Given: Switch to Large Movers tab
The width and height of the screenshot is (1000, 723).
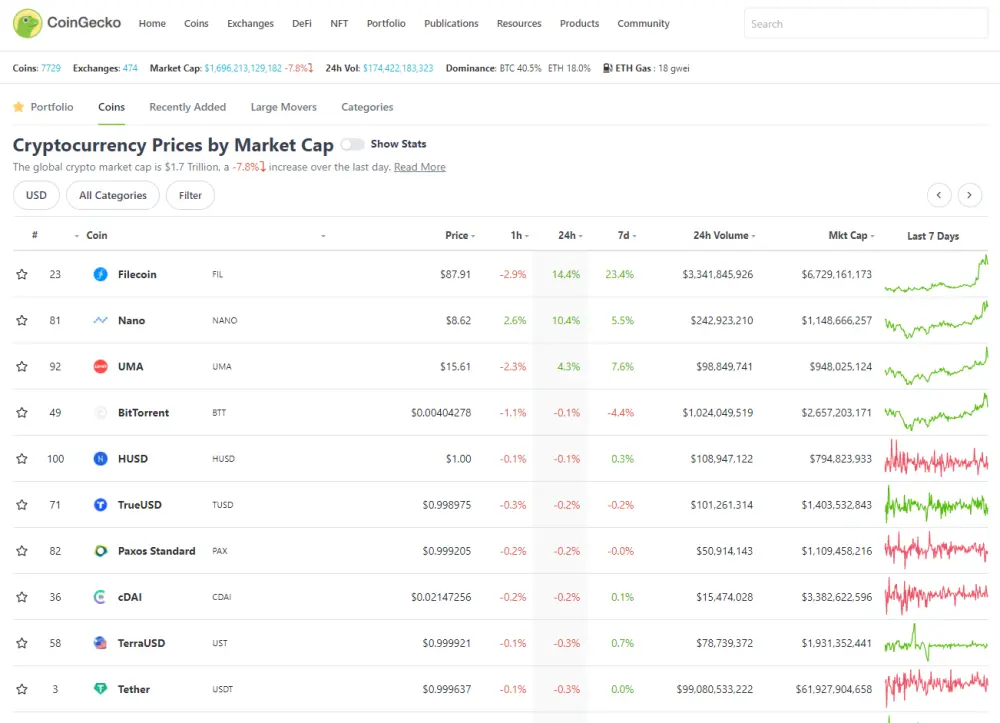Looking at the screenshot, I should pyautogui.click(x=284, y=107).
